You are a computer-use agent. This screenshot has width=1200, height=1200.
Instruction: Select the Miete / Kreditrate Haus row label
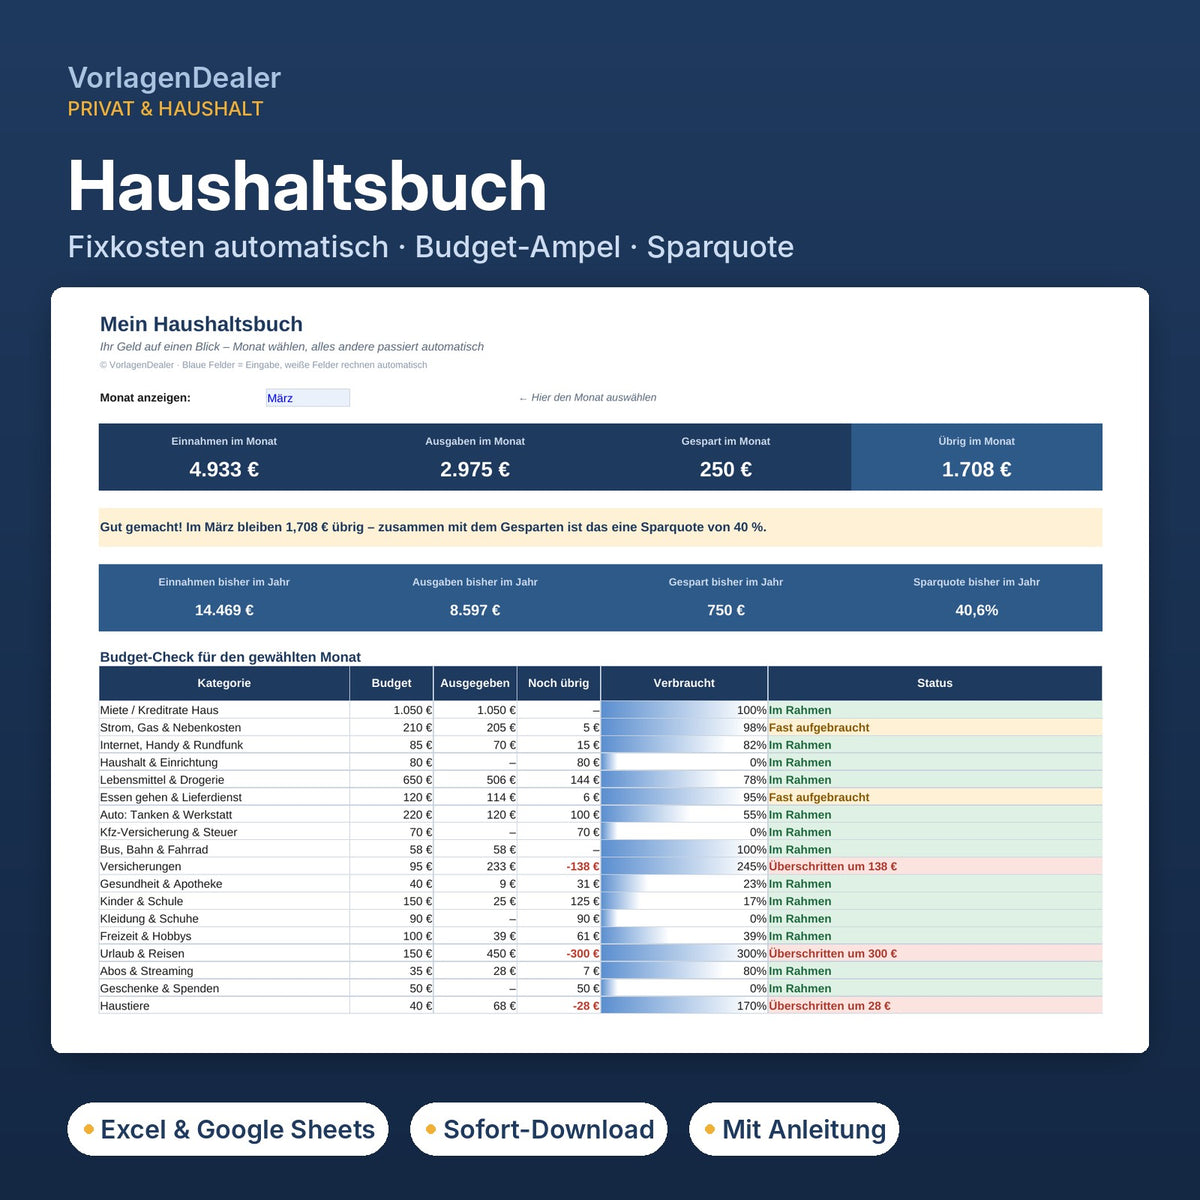point(159,710)
